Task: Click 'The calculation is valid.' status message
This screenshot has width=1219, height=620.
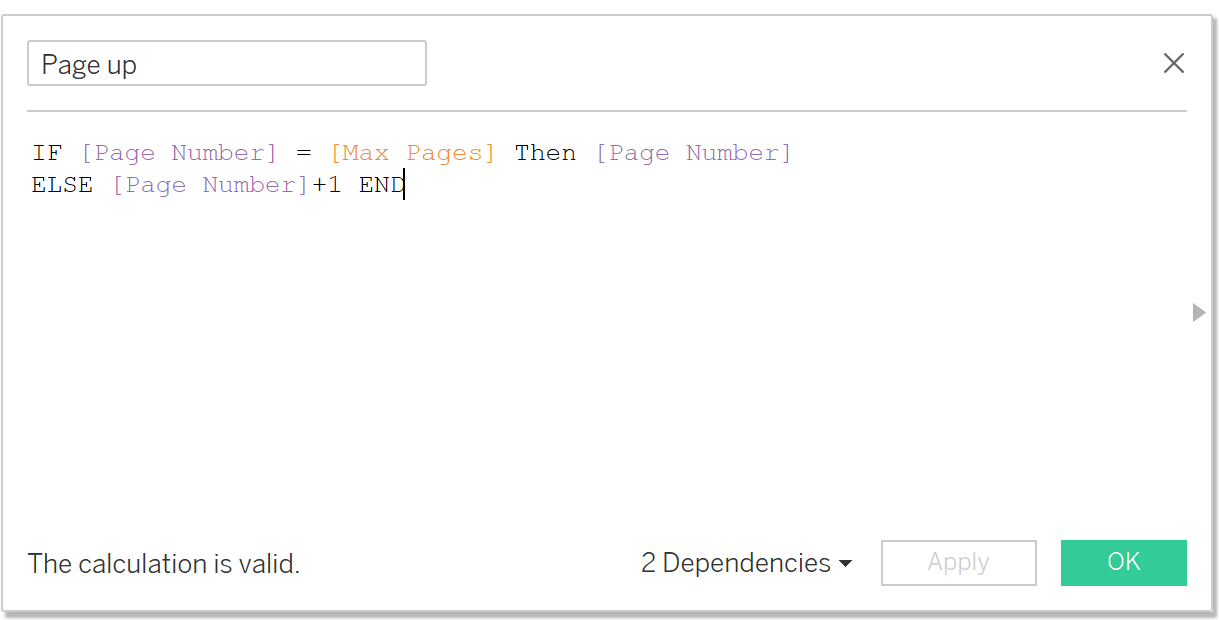Action: 164,564
